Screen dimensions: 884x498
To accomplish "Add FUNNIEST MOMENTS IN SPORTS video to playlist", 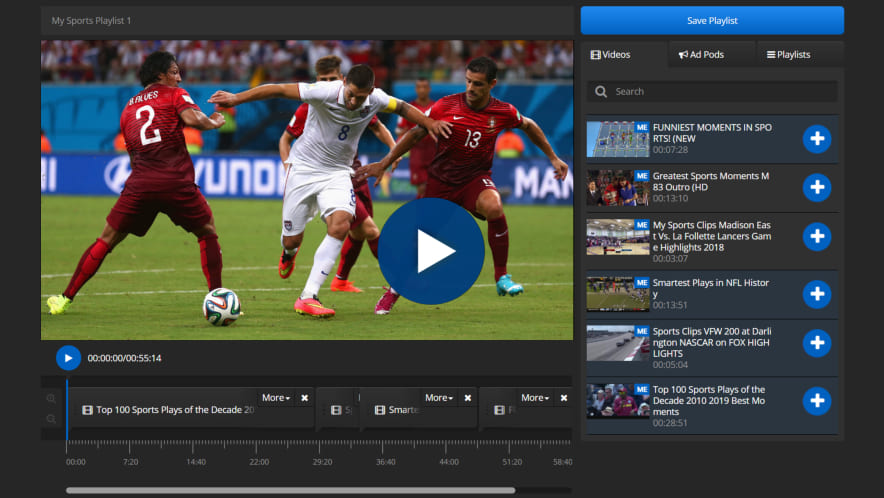I will coord(816,139).
